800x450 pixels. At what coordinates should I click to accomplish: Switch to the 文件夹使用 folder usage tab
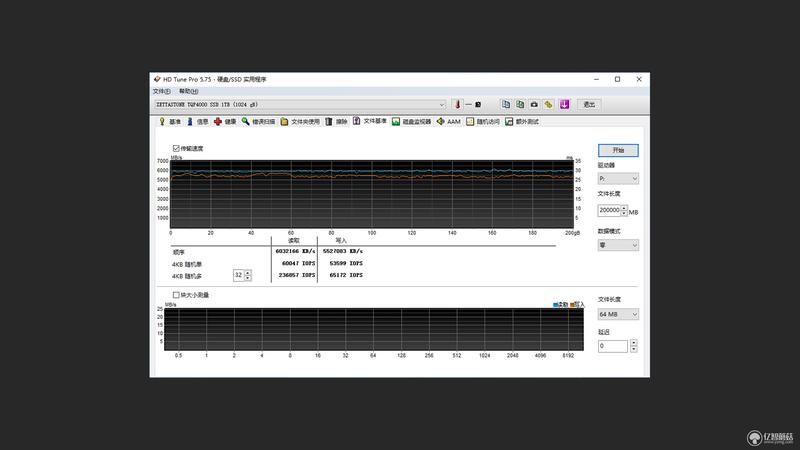[x=300, y=121]
